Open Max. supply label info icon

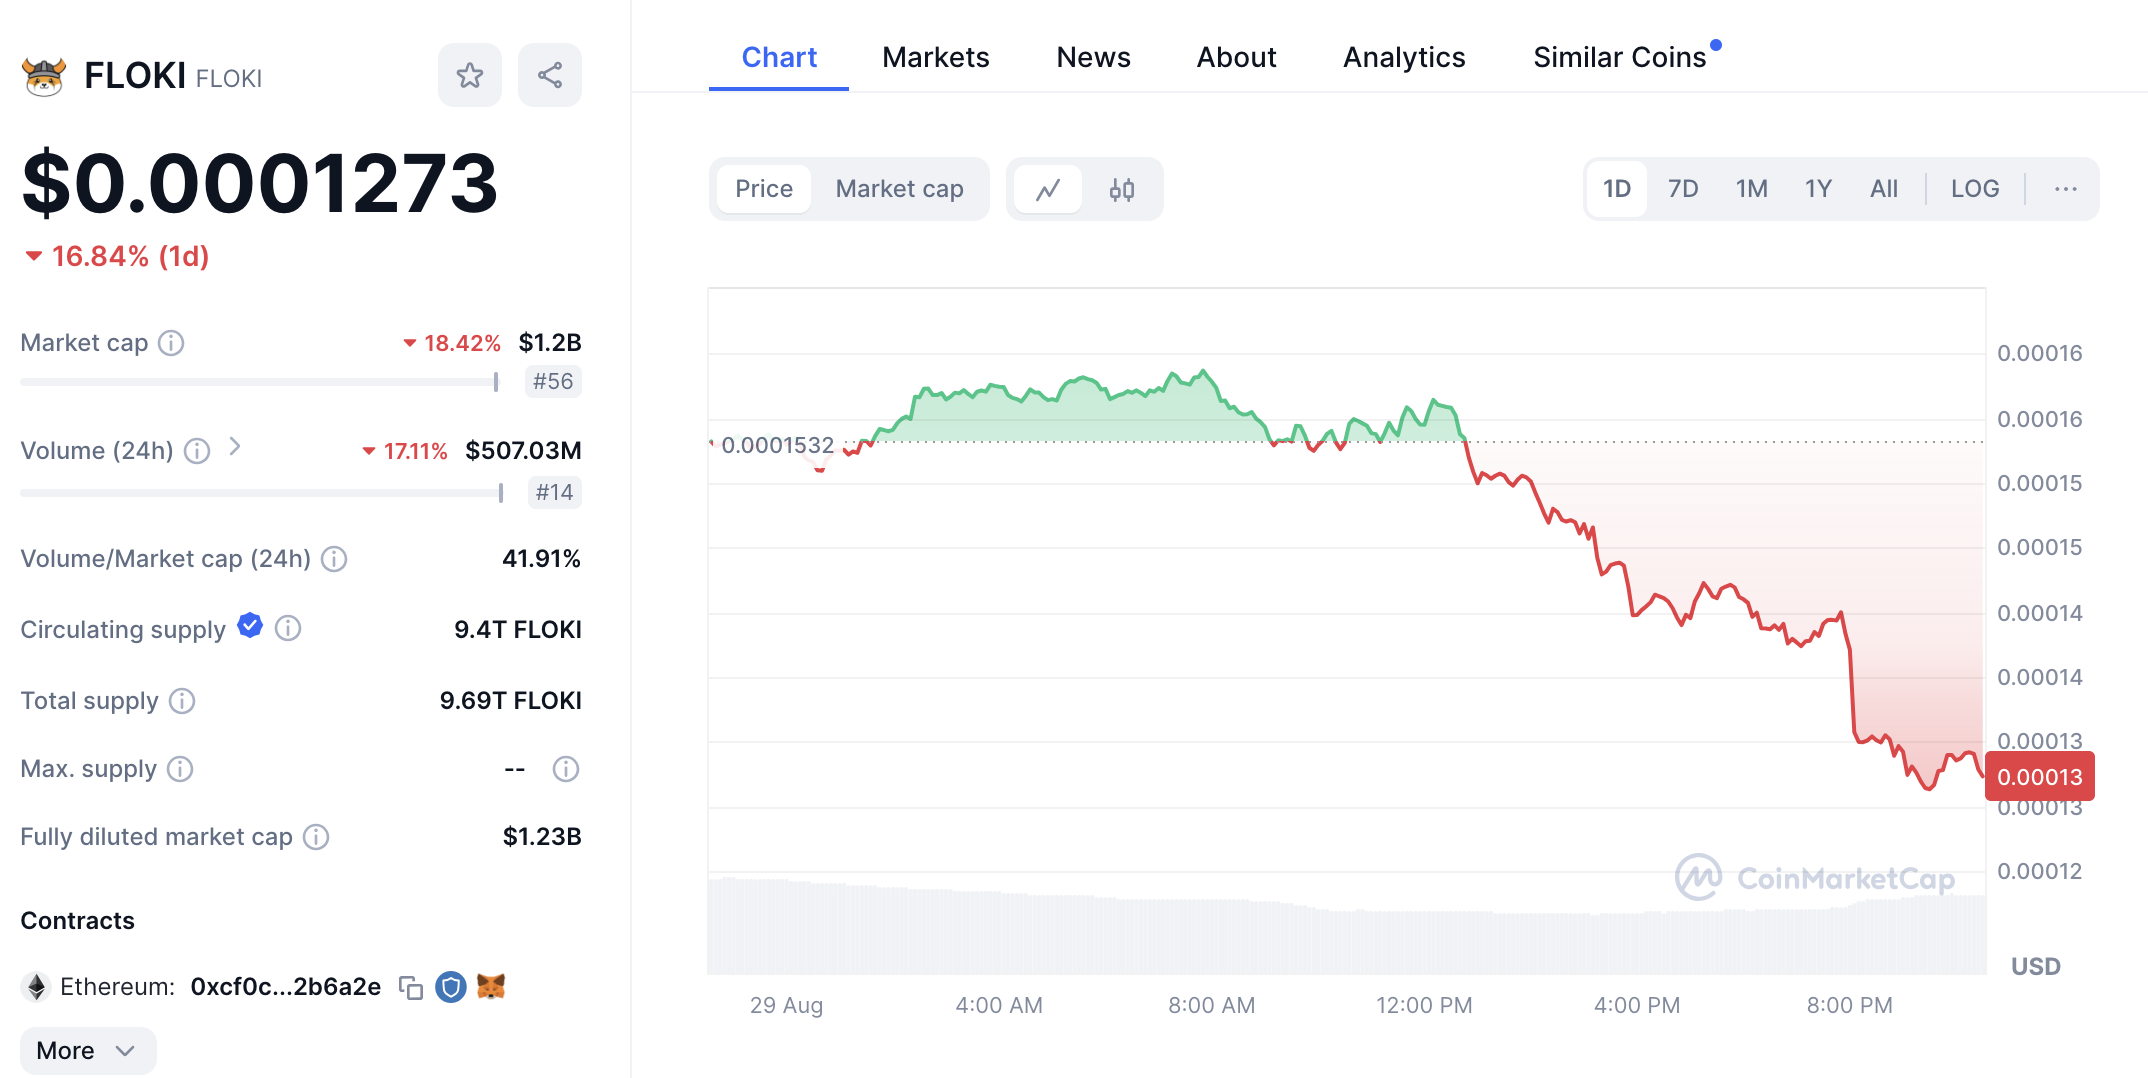pos(180,769)
